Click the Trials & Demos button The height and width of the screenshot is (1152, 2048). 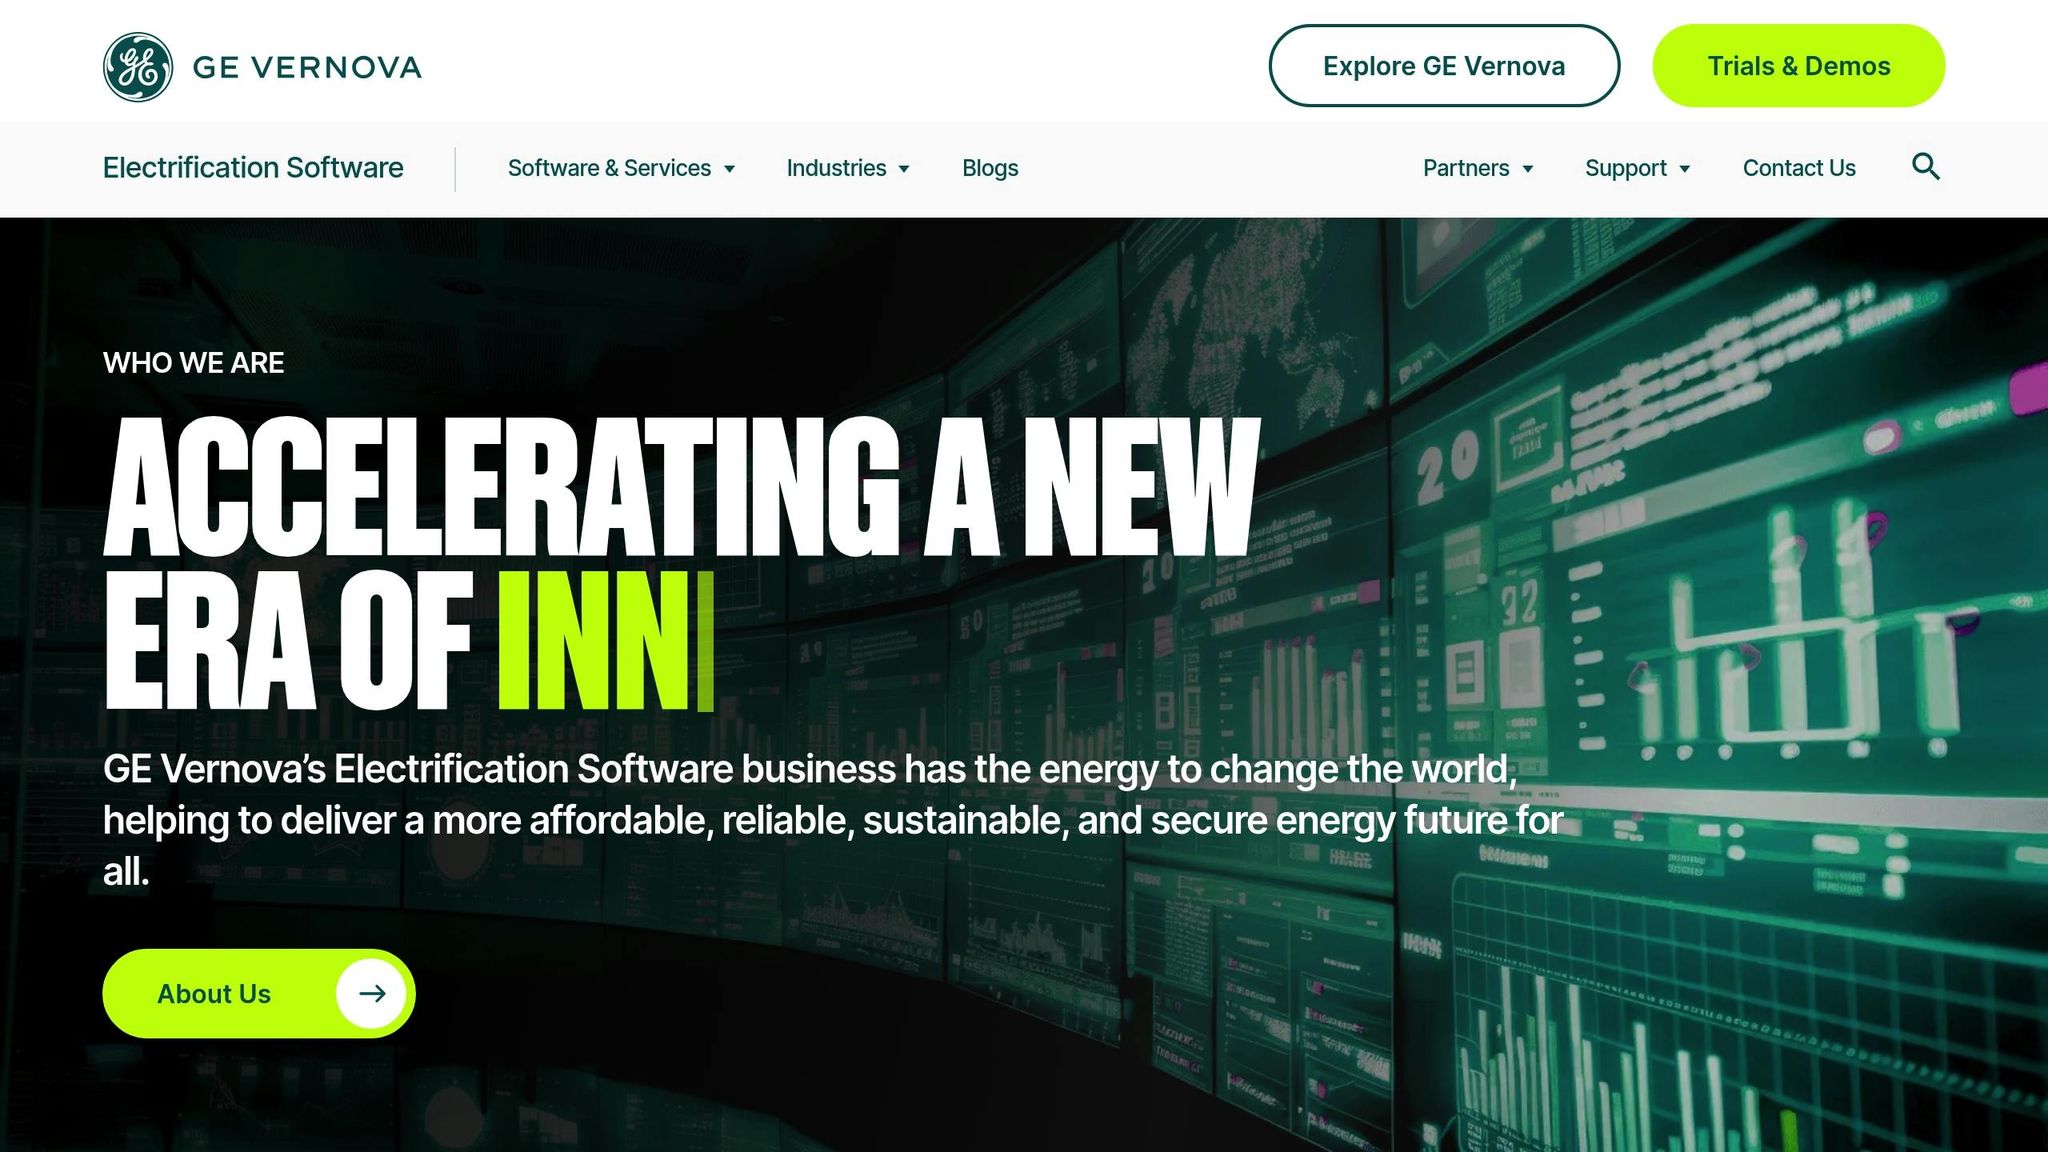1799,66
